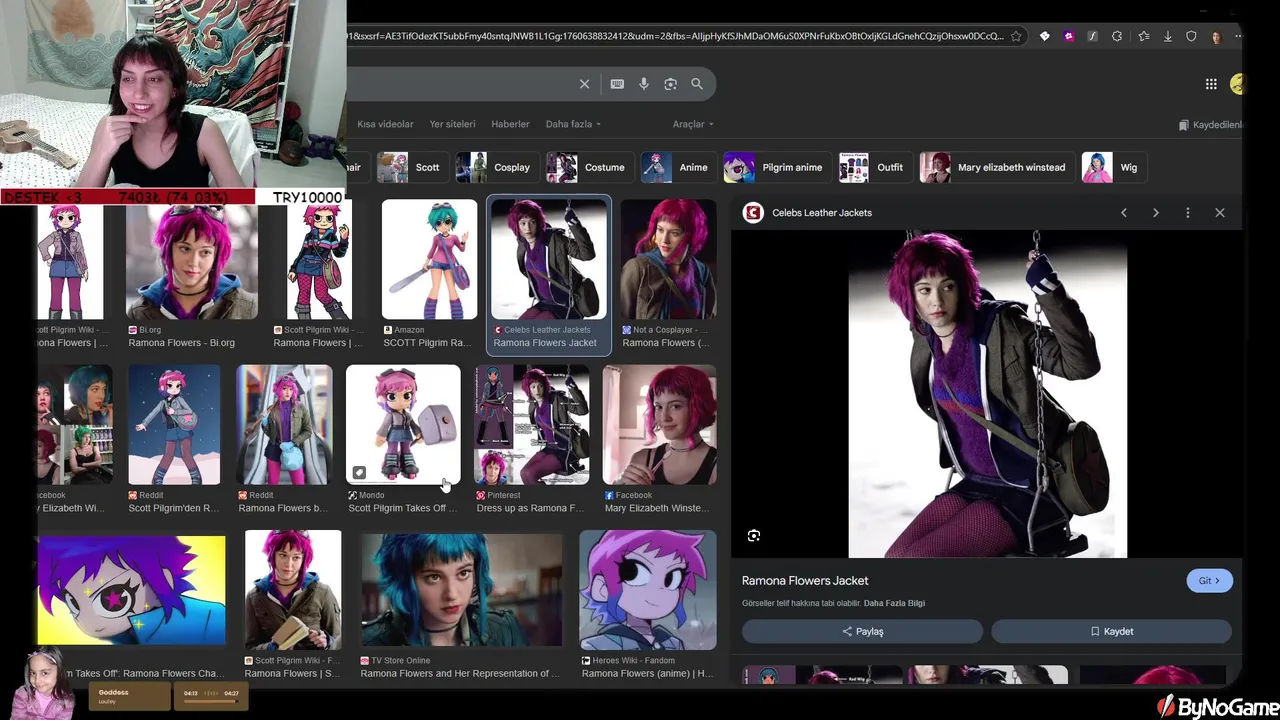This screenshot has width=1280, height=720.
Task: Filter images by the Scott chip
Action: [x=411, y=167]
